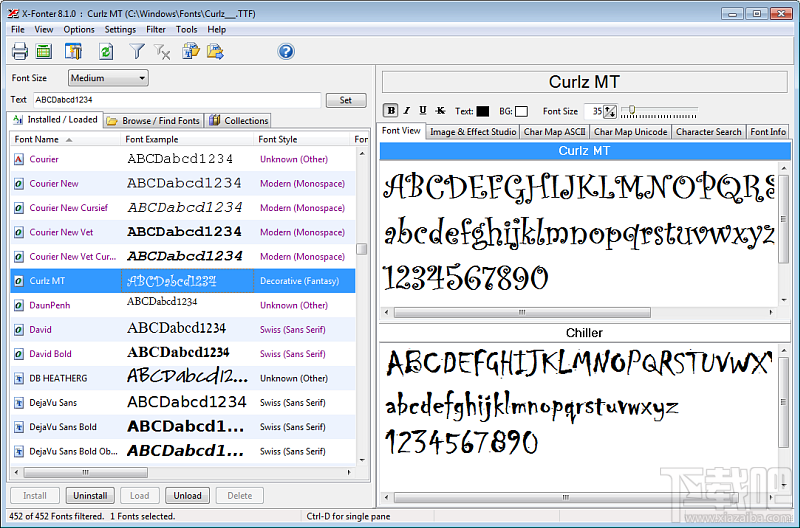Click the white BG color swatch
800x528 pixels.
[x=521, y=111]
